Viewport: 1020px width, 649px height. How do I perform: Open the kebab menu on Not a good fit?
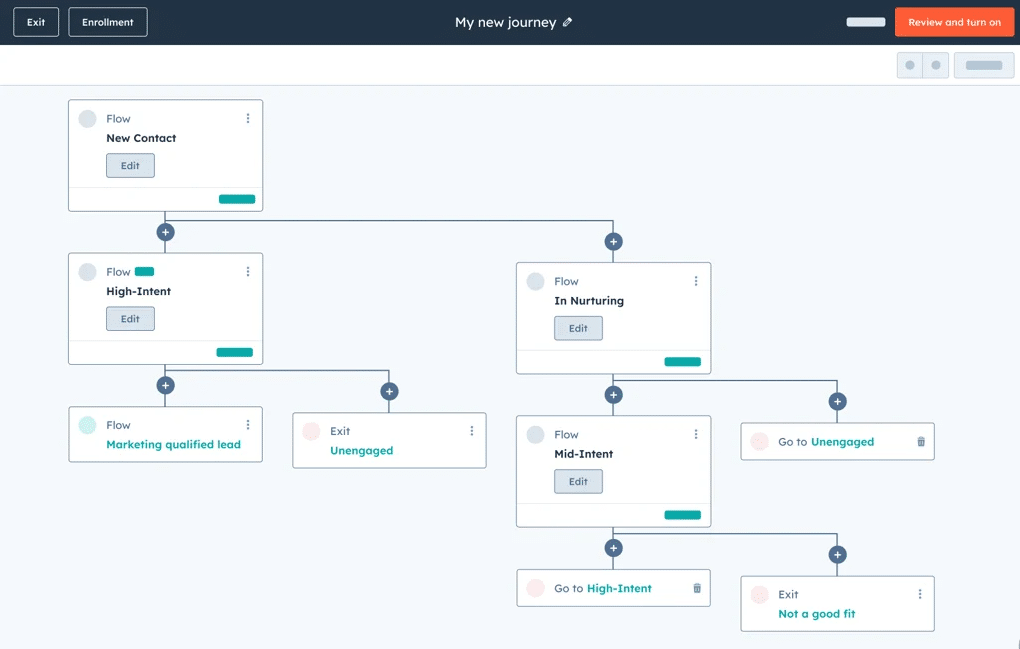(x=920, y=594)
